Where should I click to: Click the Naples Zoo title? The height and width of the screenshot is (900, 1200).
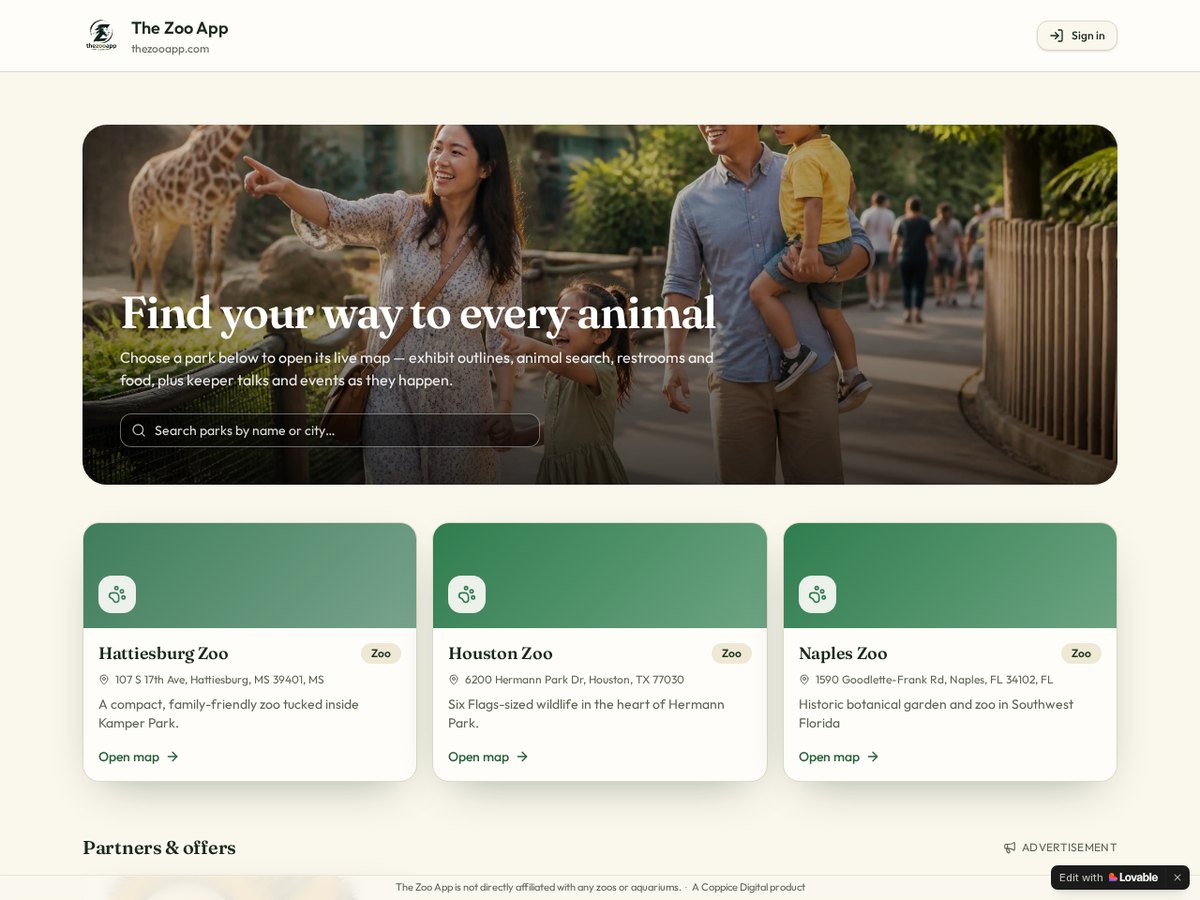point(843,653)
